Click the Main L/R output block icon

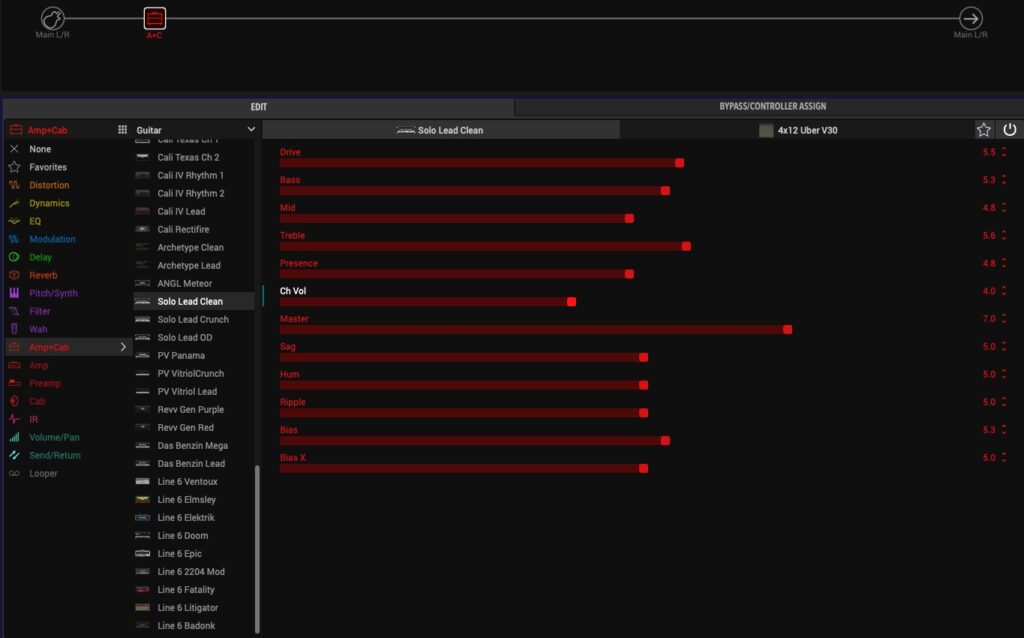pyautogui.click(x=970, y=18)
